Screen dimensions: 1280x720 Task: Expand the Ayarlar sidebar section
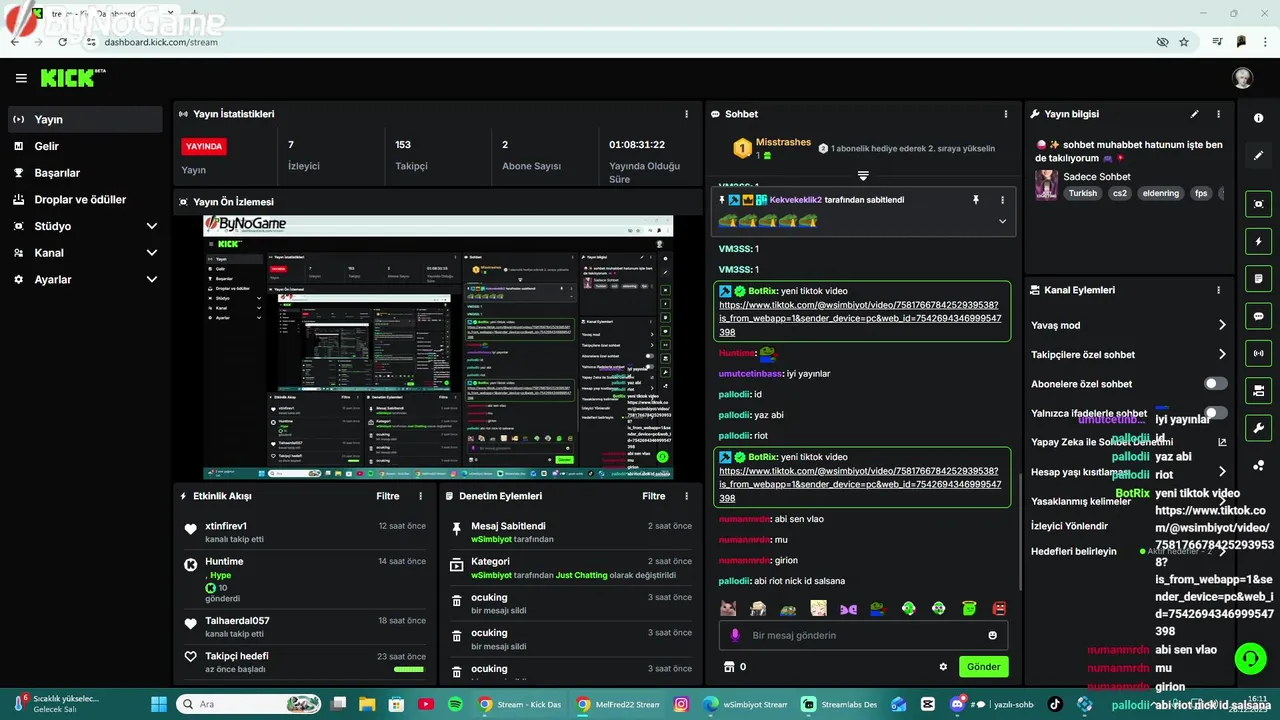[x=152, y=280]
